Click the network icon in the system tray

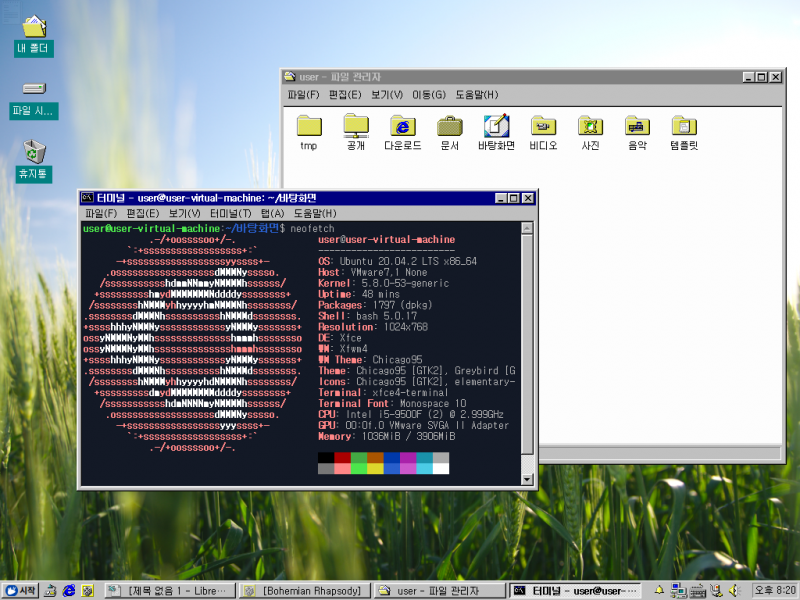[678, 590]
